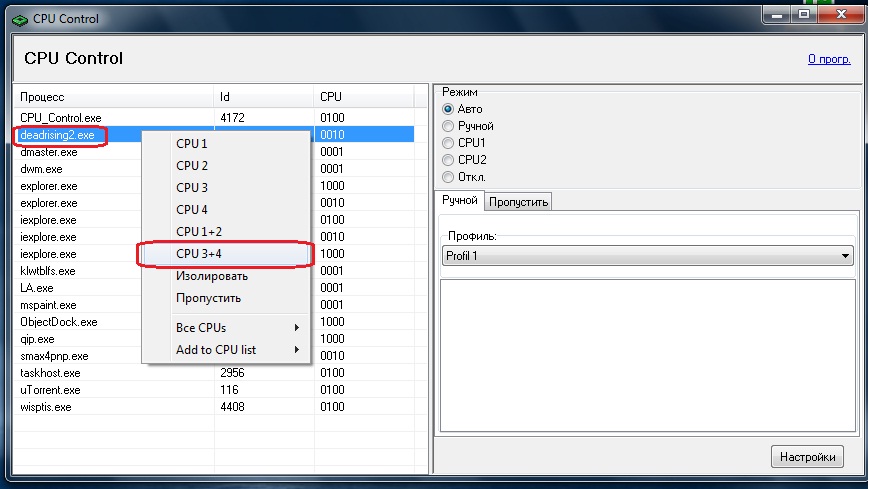Choose CPU 3 in context menu
The width and height of the screenshot is (870, 489).
(x=226, y=188)
